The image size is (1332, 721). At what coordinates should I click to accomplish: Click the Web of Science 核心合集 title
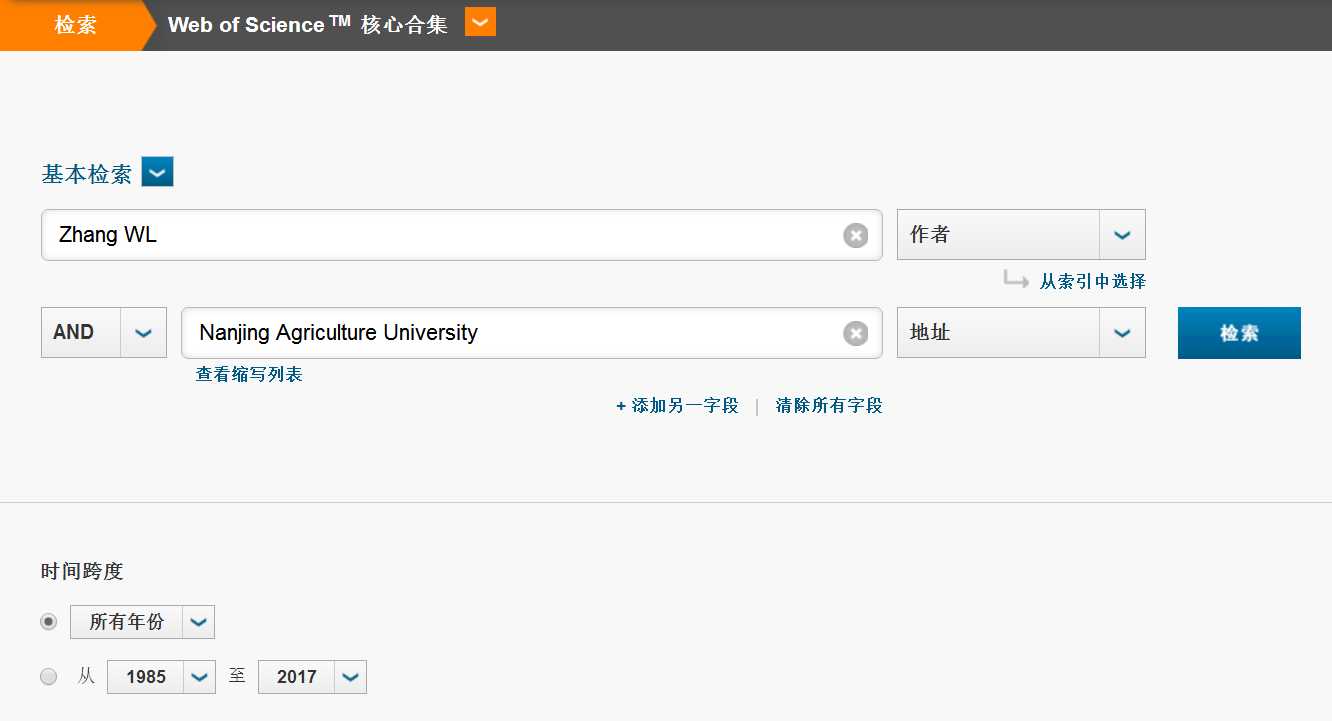pos(308,25)
